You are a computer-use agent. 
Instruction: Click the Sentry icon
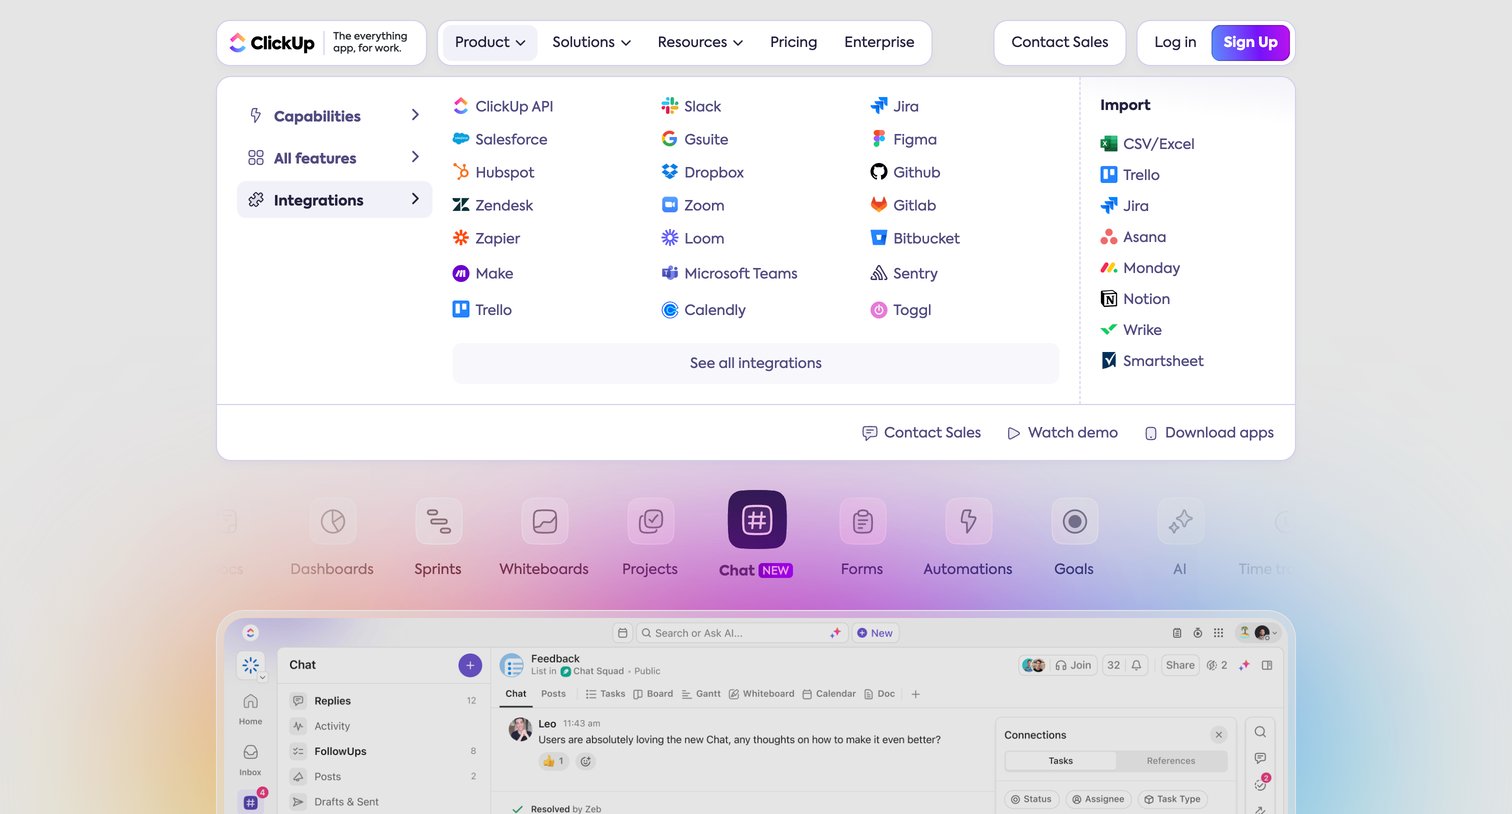click(879, 273)
